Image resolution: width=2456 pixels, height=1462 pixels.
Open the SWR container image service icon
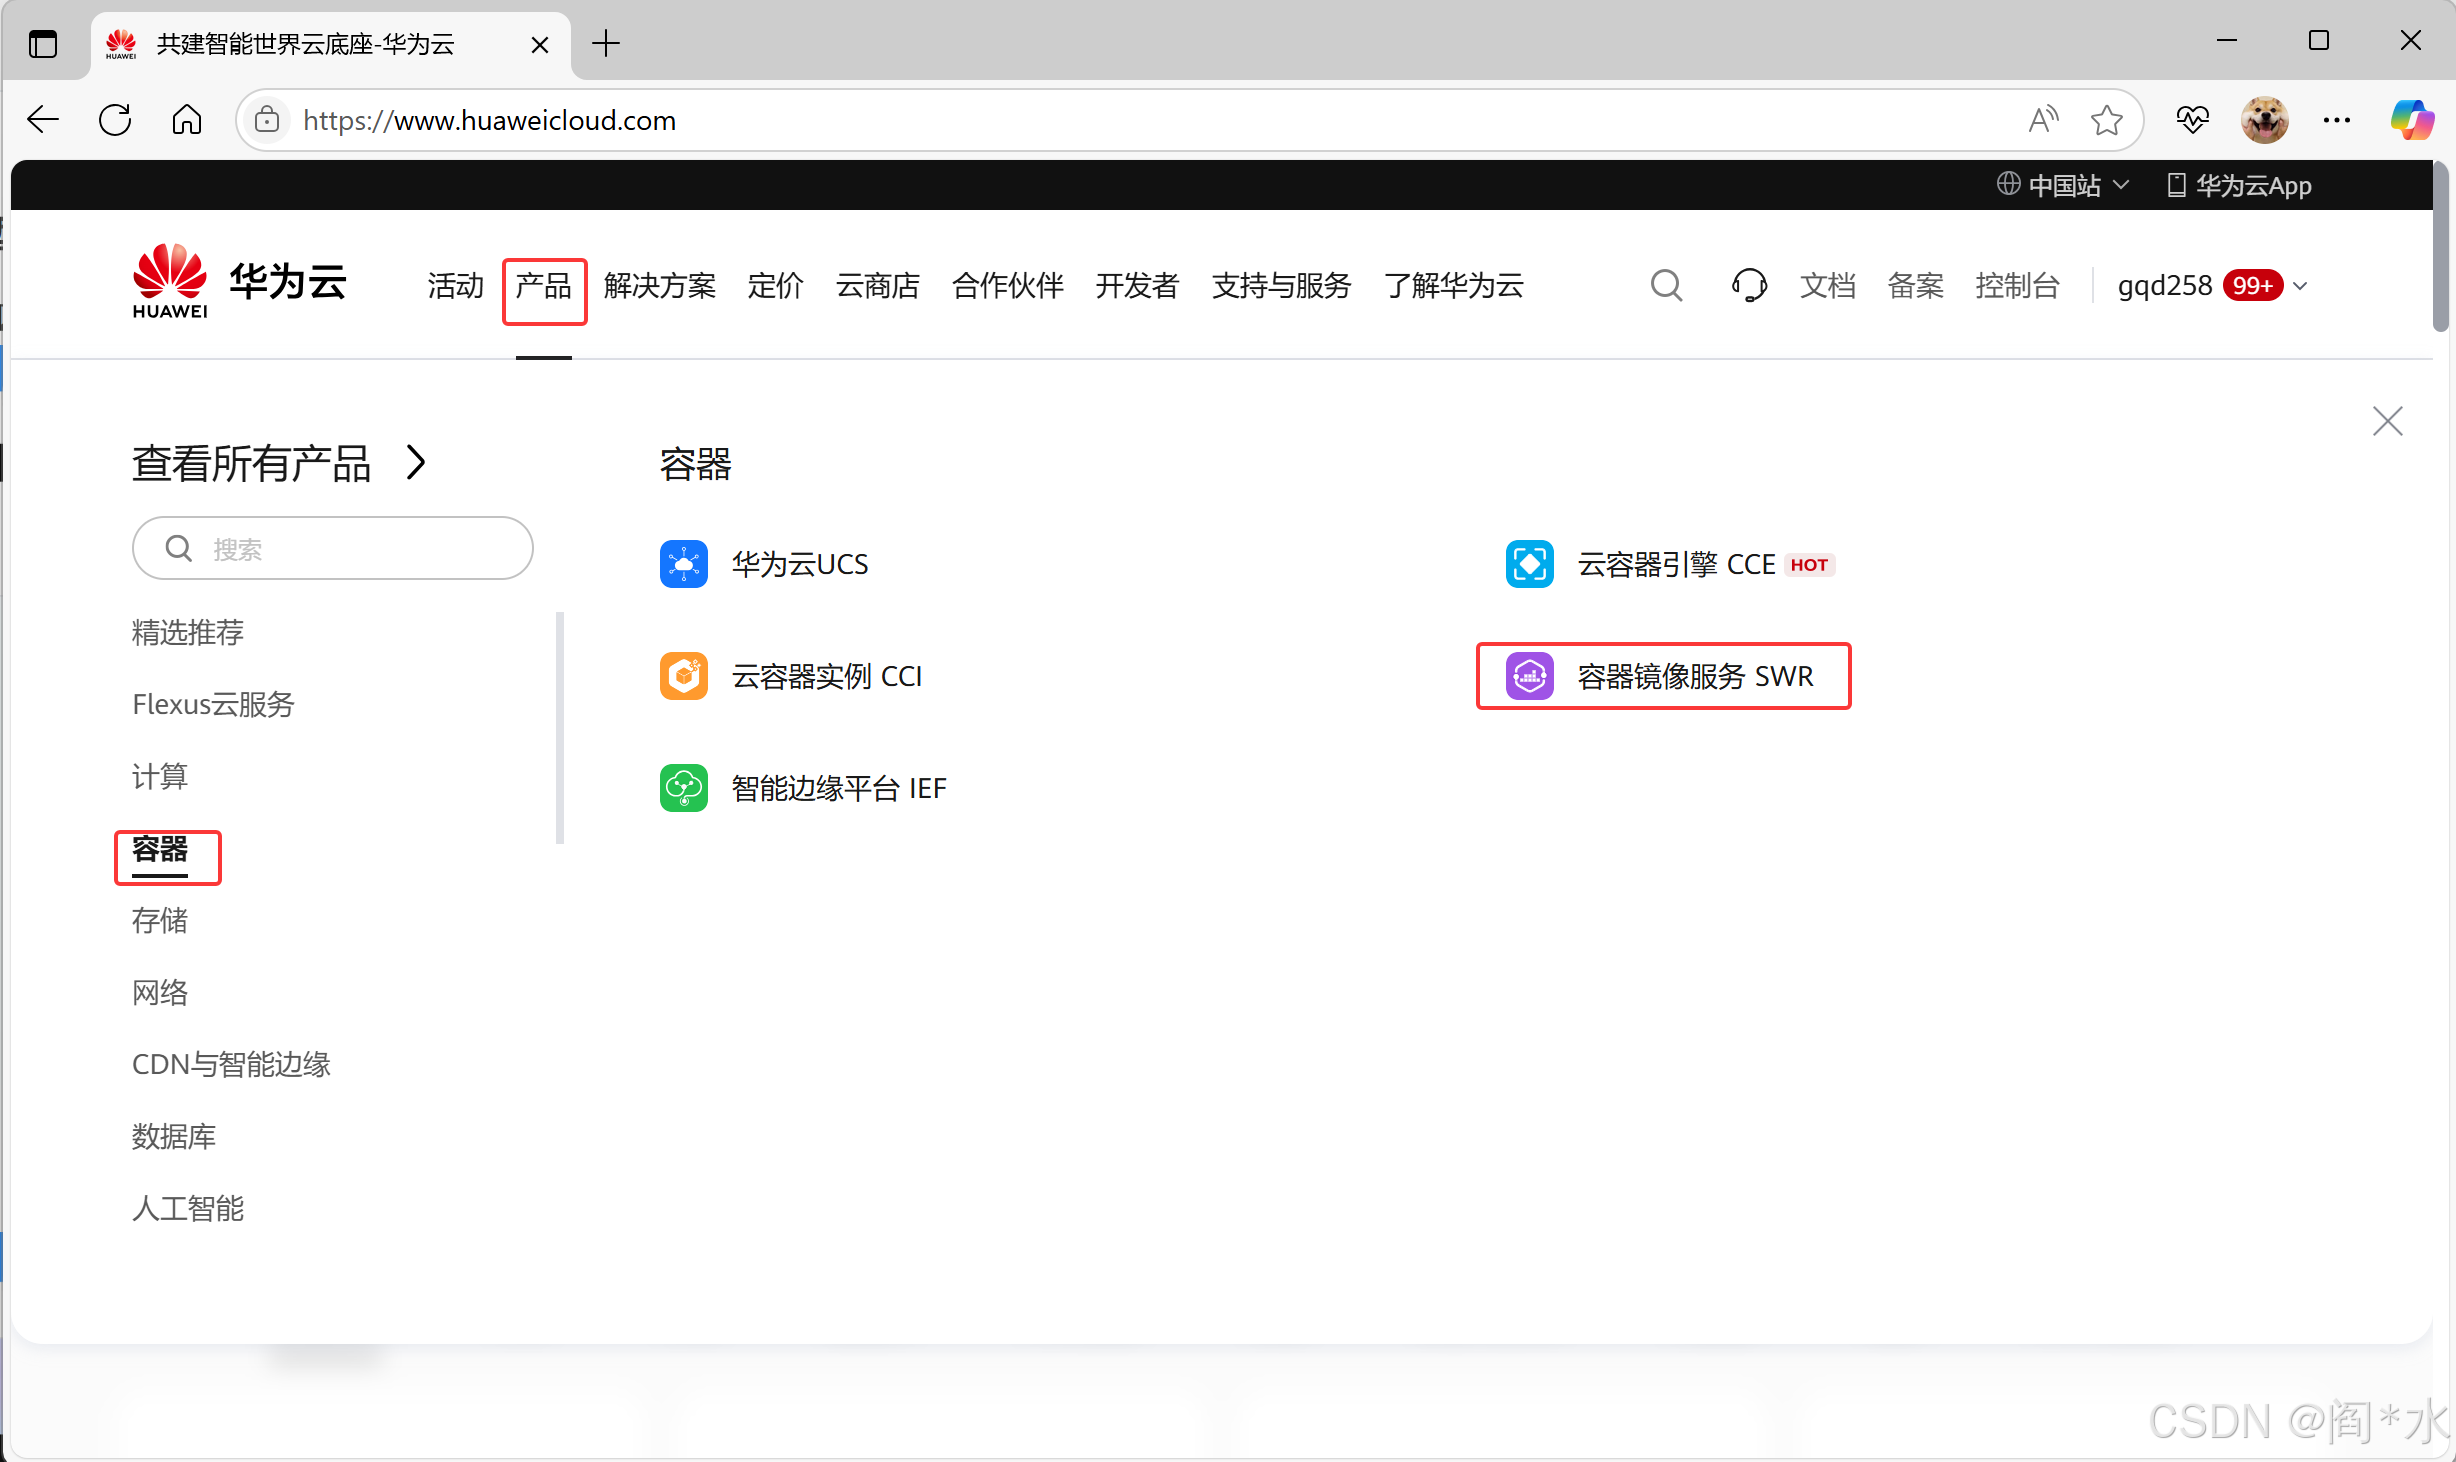point(1529,676)
